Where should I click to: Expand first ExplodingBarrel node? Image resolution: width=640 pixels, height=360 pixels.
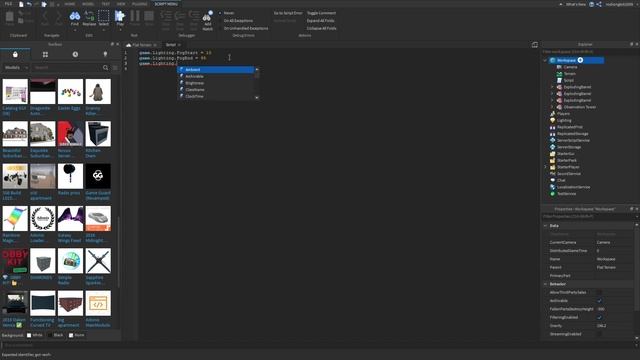(552, 87)
